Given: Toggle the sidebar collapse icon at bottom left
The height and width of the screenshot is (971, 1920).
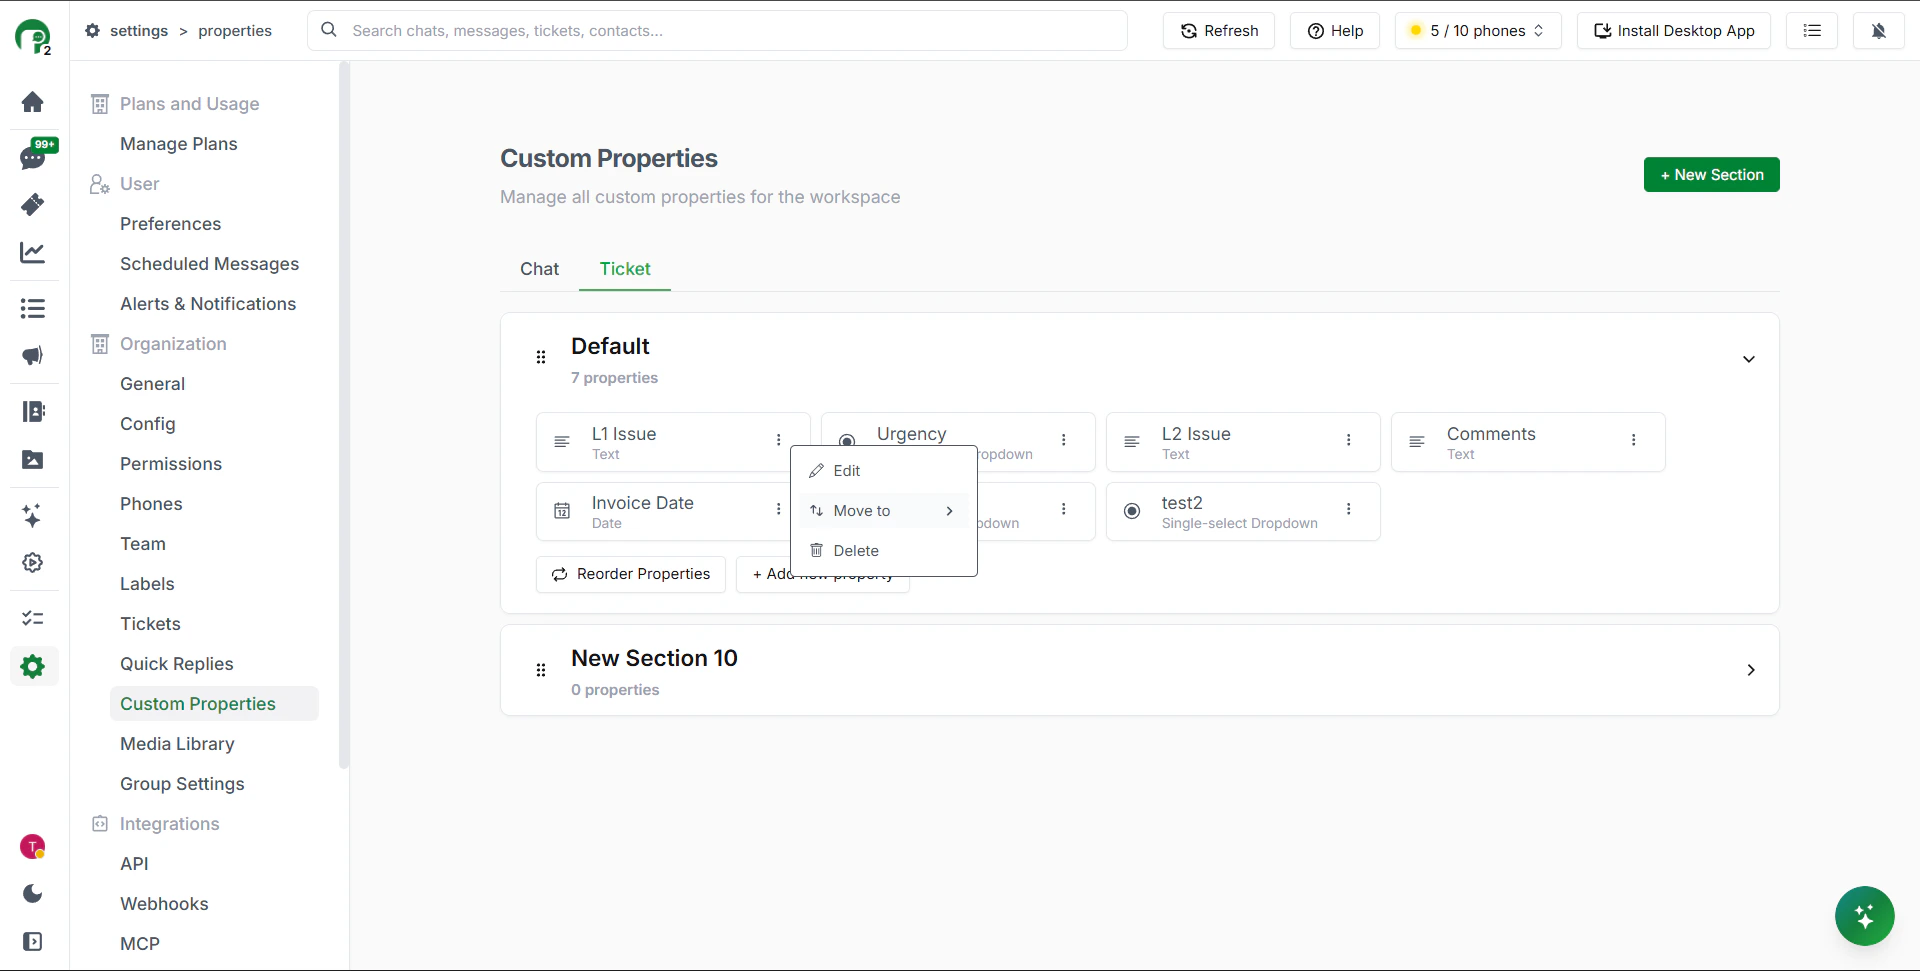Looking at the screenshot, I should [33, 941].
